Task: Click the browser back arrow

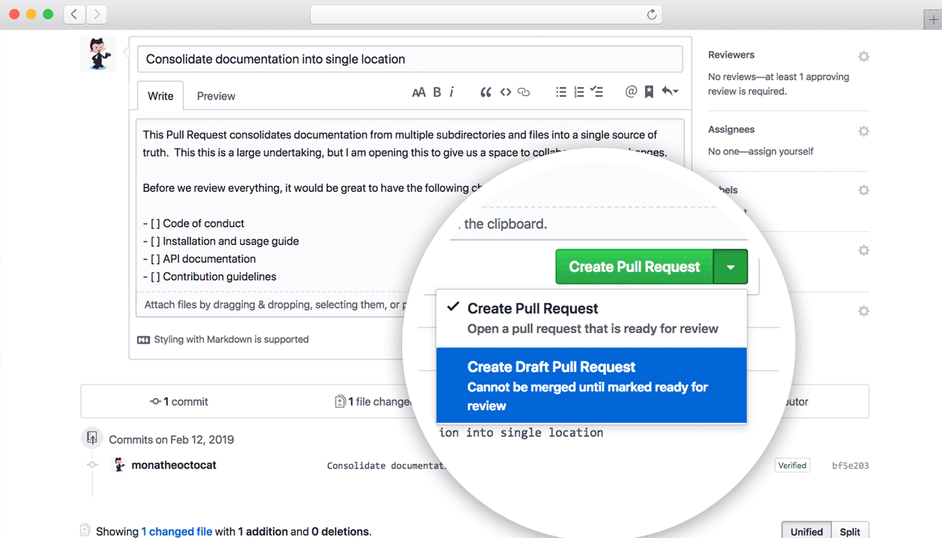Action: coord(74,14)
